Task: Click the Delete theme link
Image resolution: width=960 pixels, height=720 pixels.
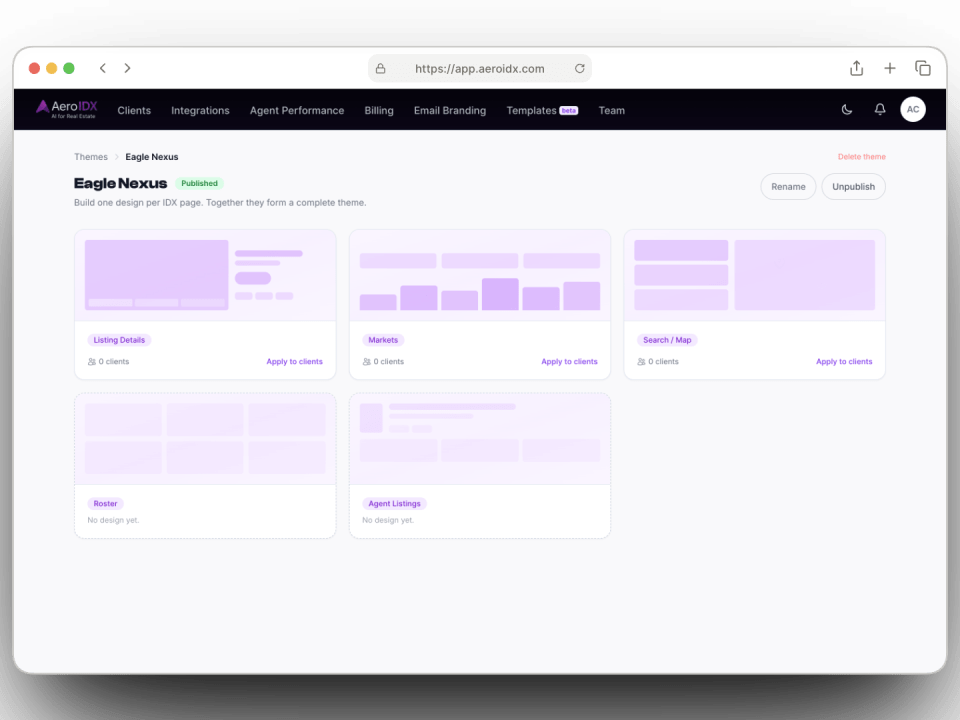Action: (x=861, y=157)
